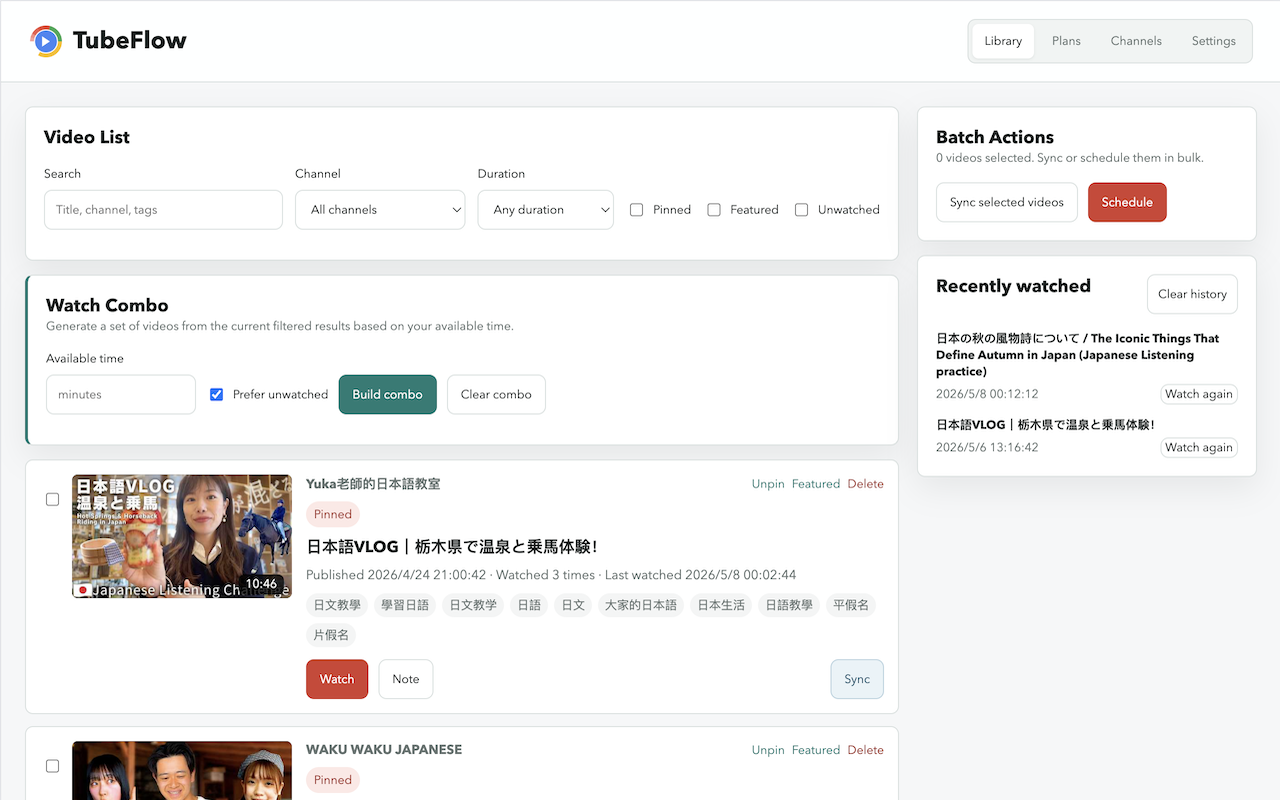Click recently watched entry 日本語VLOG｜栃木県で温泉と乗馬体験!
The height and width of the screenshot is (800, 1280).
click(1046, 425)
